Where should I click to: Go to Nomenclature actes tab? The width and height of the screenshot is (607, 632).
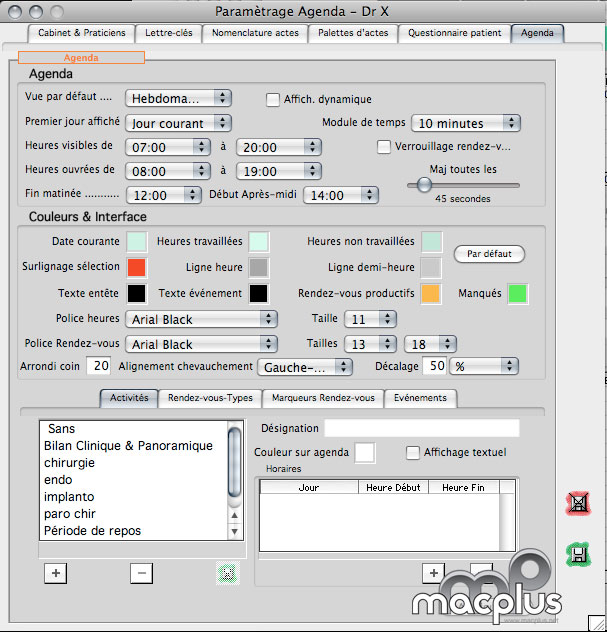click(255, 33)
